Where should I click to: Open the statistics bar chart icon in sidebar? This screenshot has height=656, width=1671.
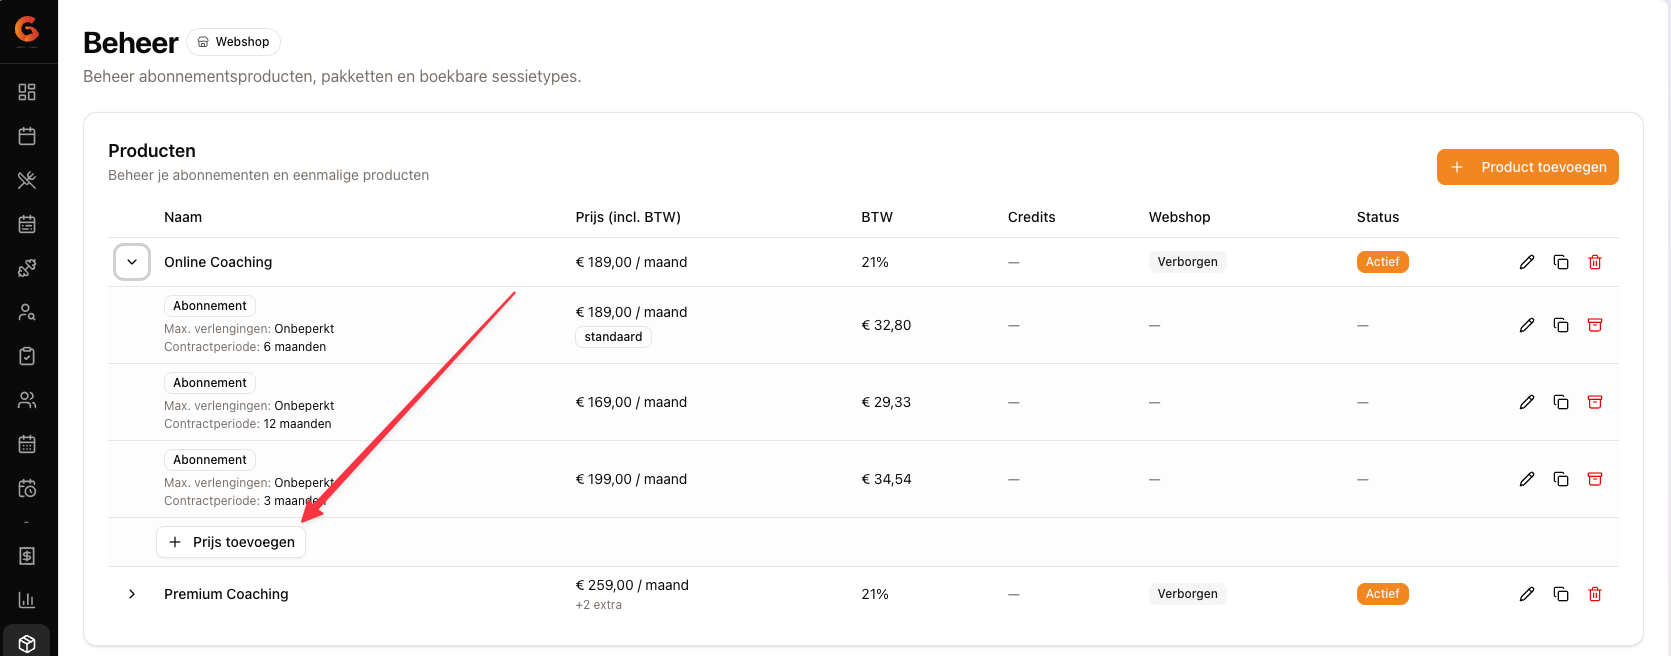point(27,600)
